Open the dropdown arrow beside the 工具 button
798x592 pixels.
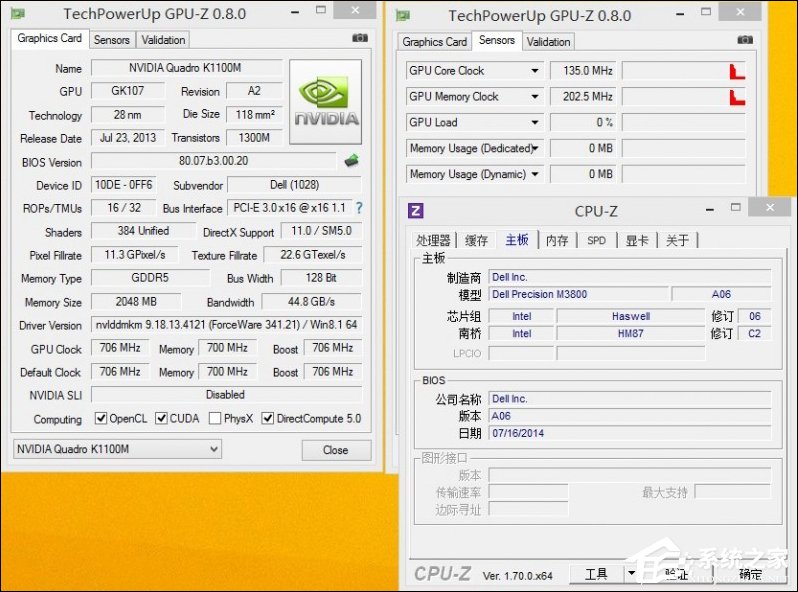pyautogui.click(x=632, y=574)
